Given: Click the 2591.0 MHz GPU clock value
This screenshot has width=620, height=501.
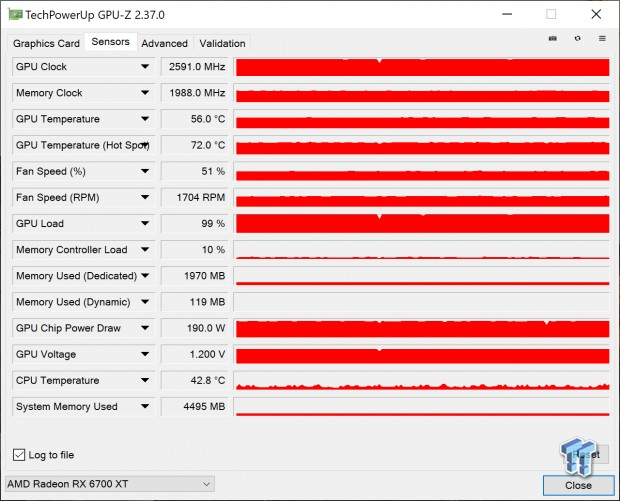Looking at the screenshot, I should coord(195,66).
